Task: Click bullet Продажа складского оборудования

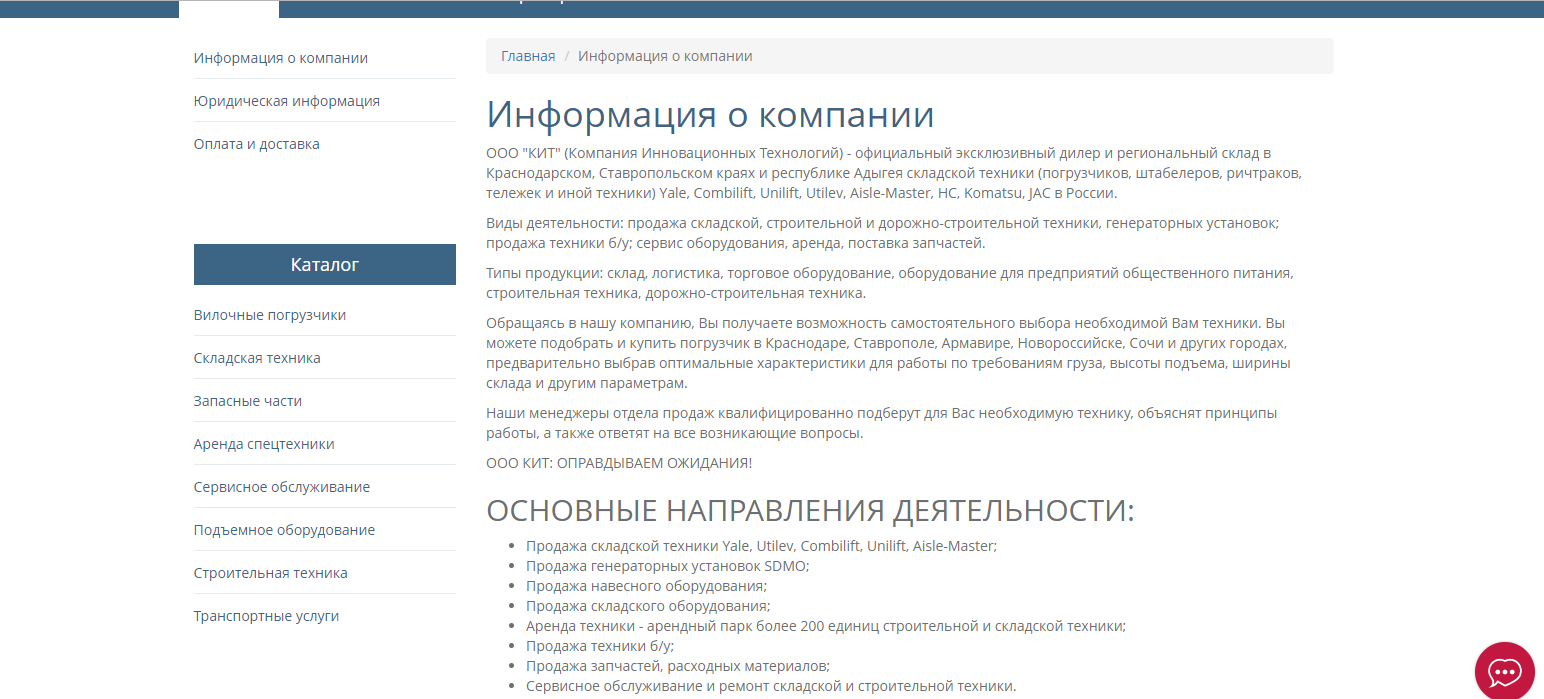Action: pyautogui.click(x=648, y=606)
